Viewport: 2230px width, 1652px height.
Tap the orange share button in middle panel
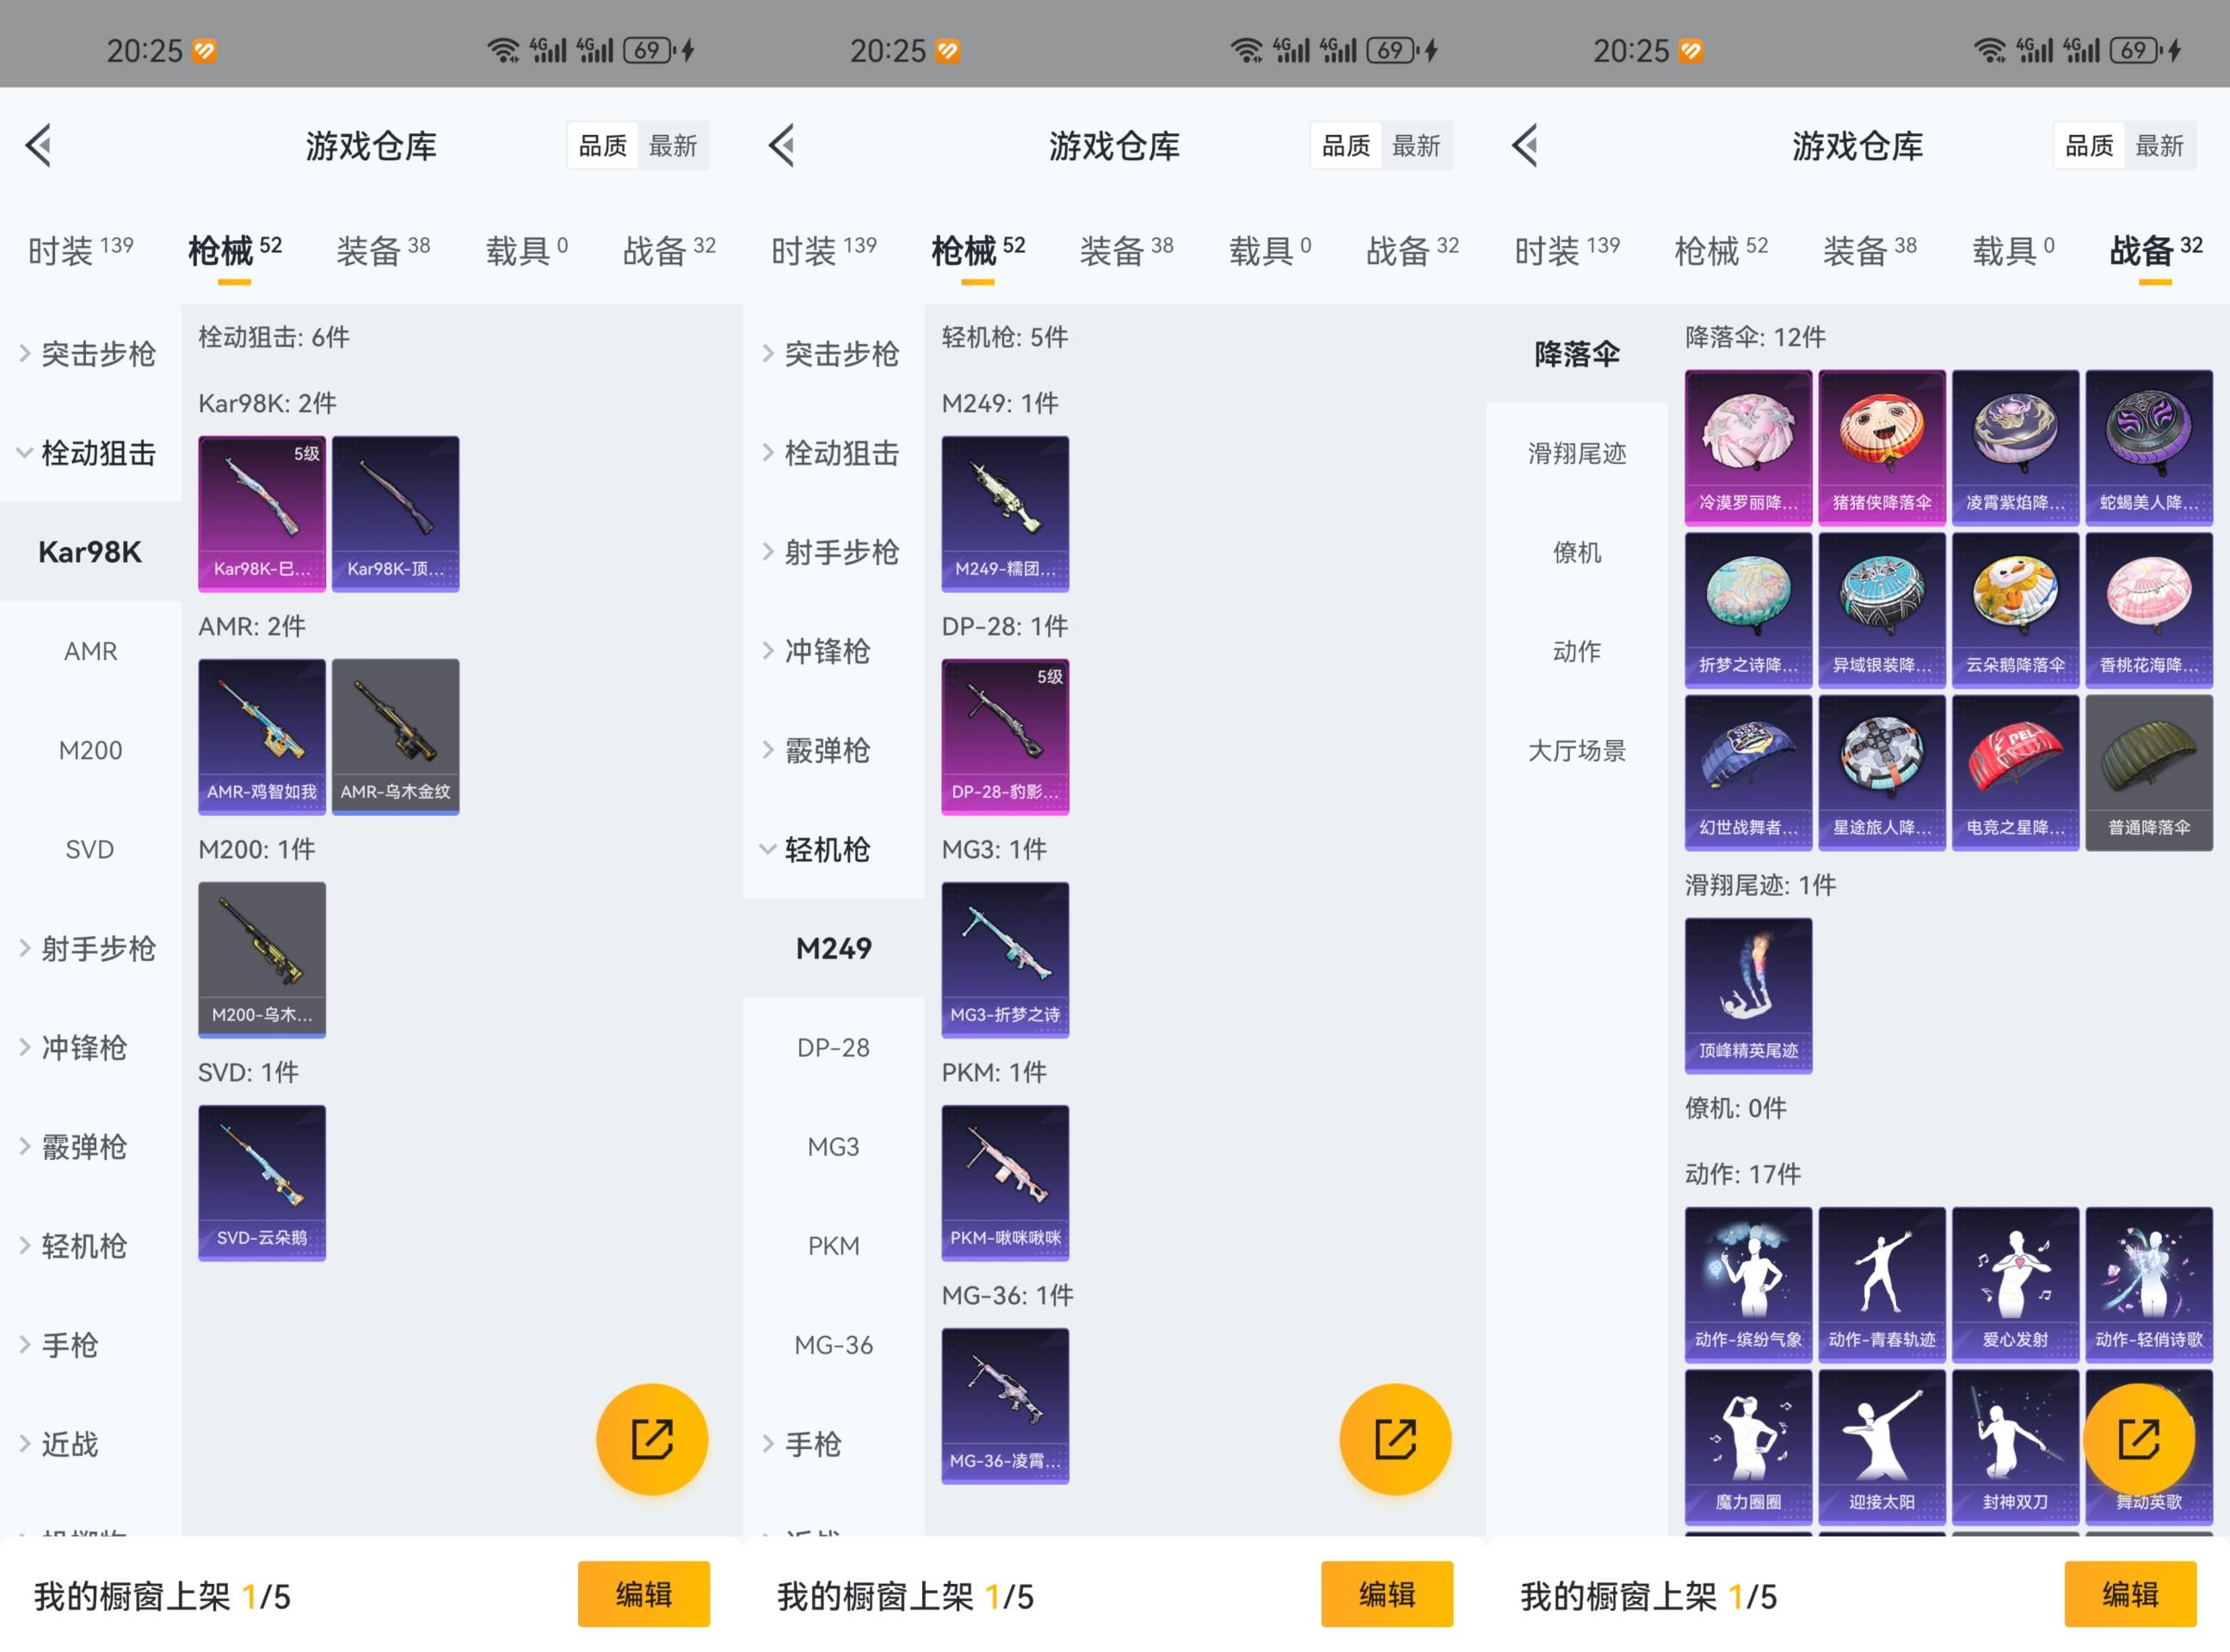[1395, 1439]
